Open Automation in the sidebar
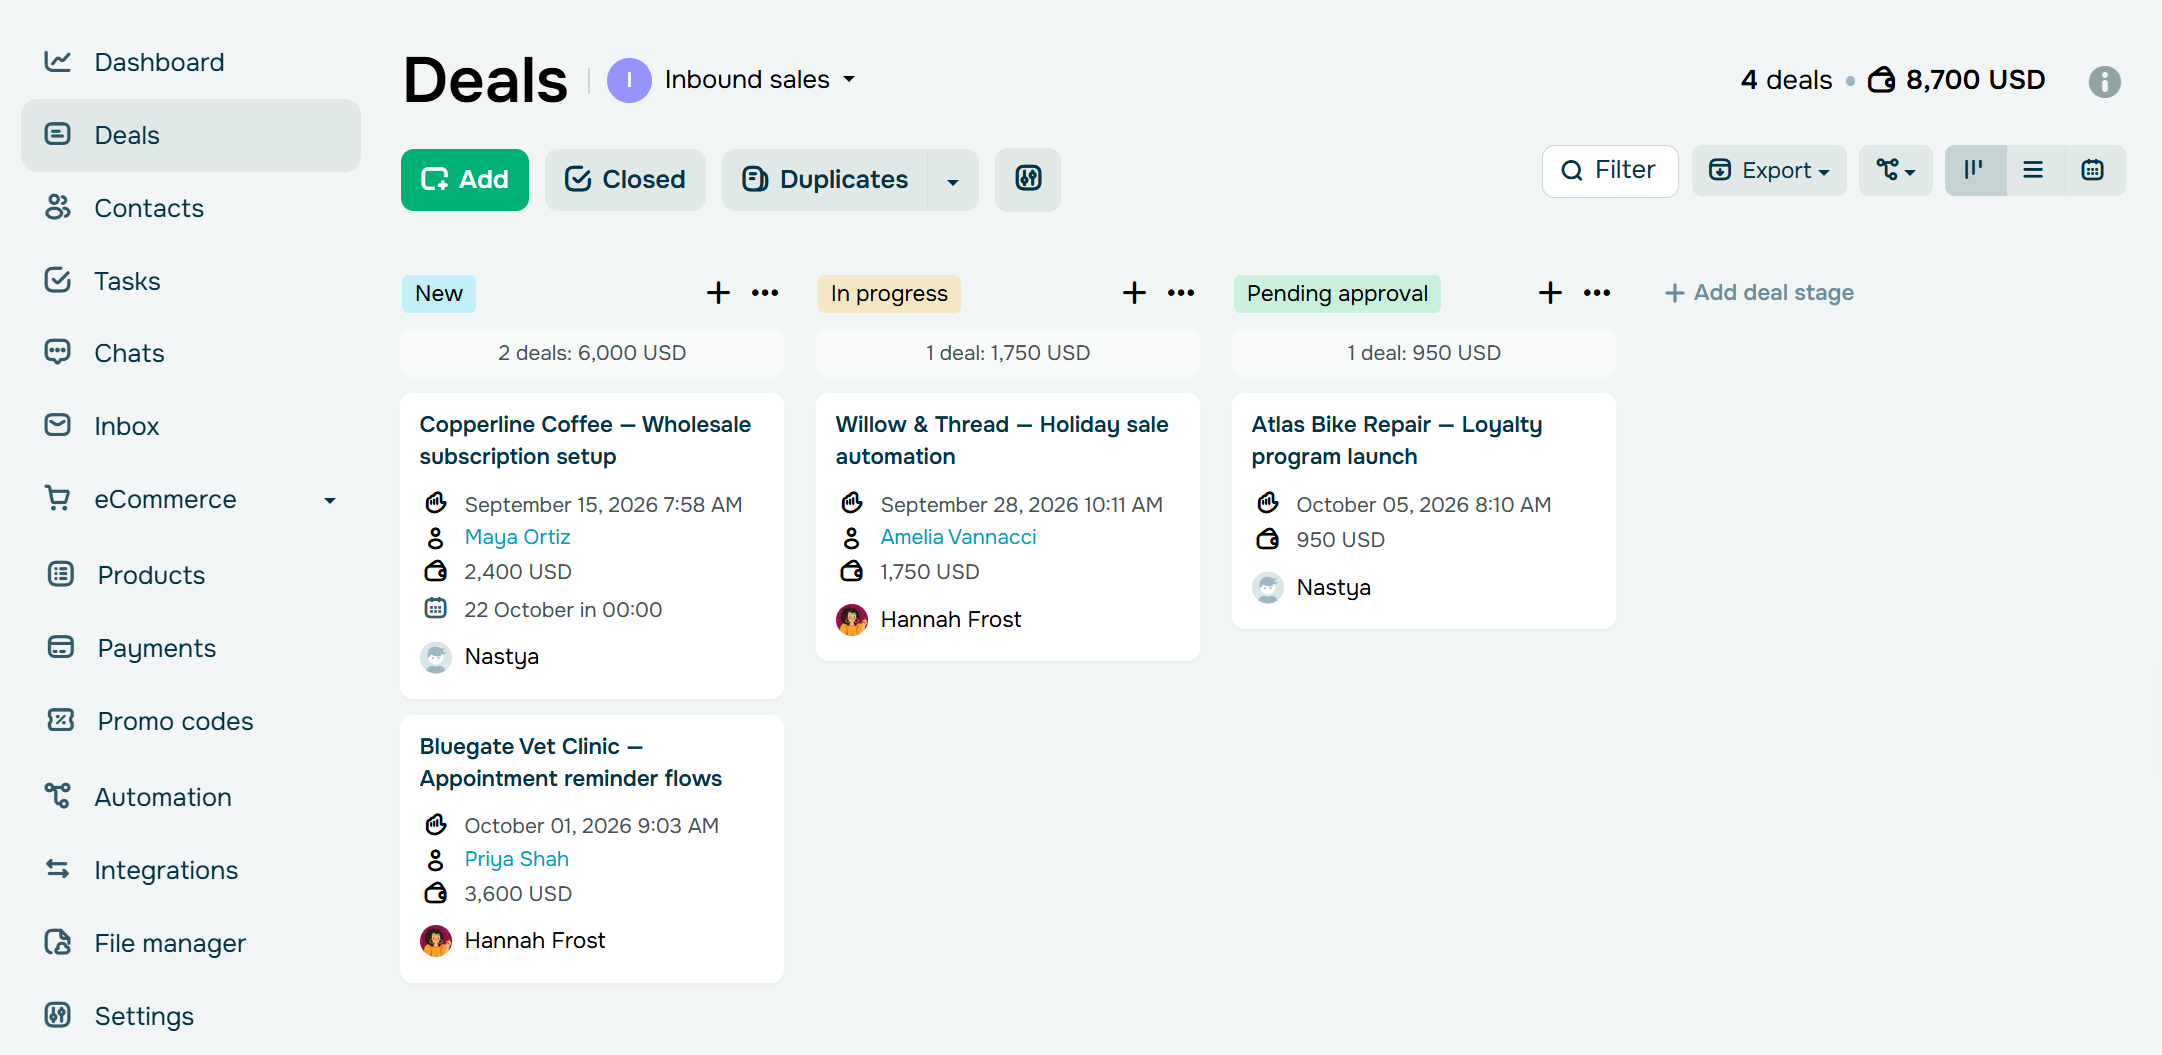Viewport: 2162px width, 1055px height. [190, 797]
